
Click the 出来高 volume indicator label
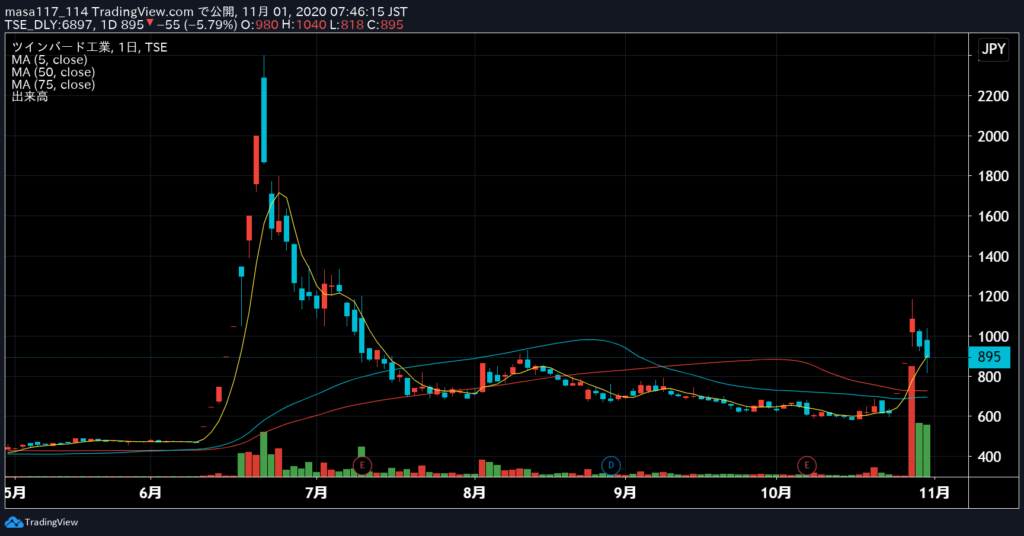pos(29,97)
